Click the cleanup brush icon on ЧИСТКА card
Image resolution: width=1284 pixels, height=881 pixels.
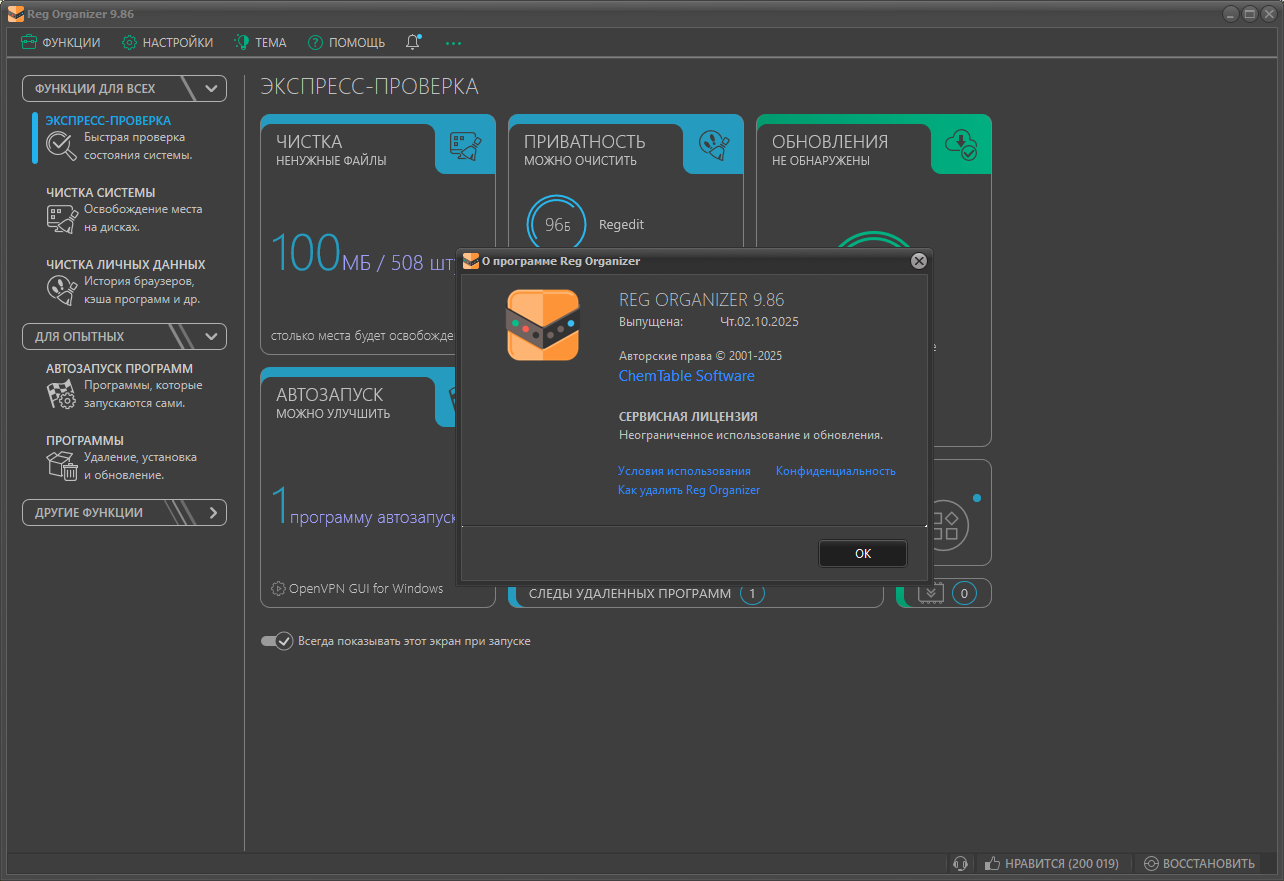(465, 148)
